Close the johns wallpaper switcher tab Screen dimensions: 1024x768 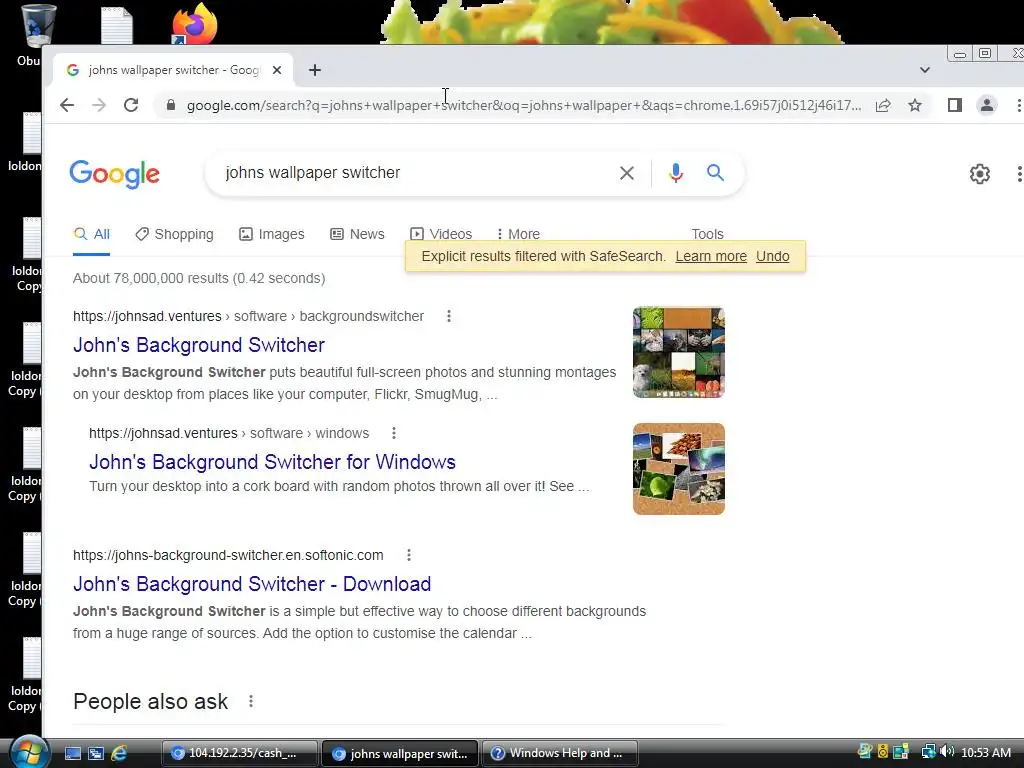pos(277,70)
